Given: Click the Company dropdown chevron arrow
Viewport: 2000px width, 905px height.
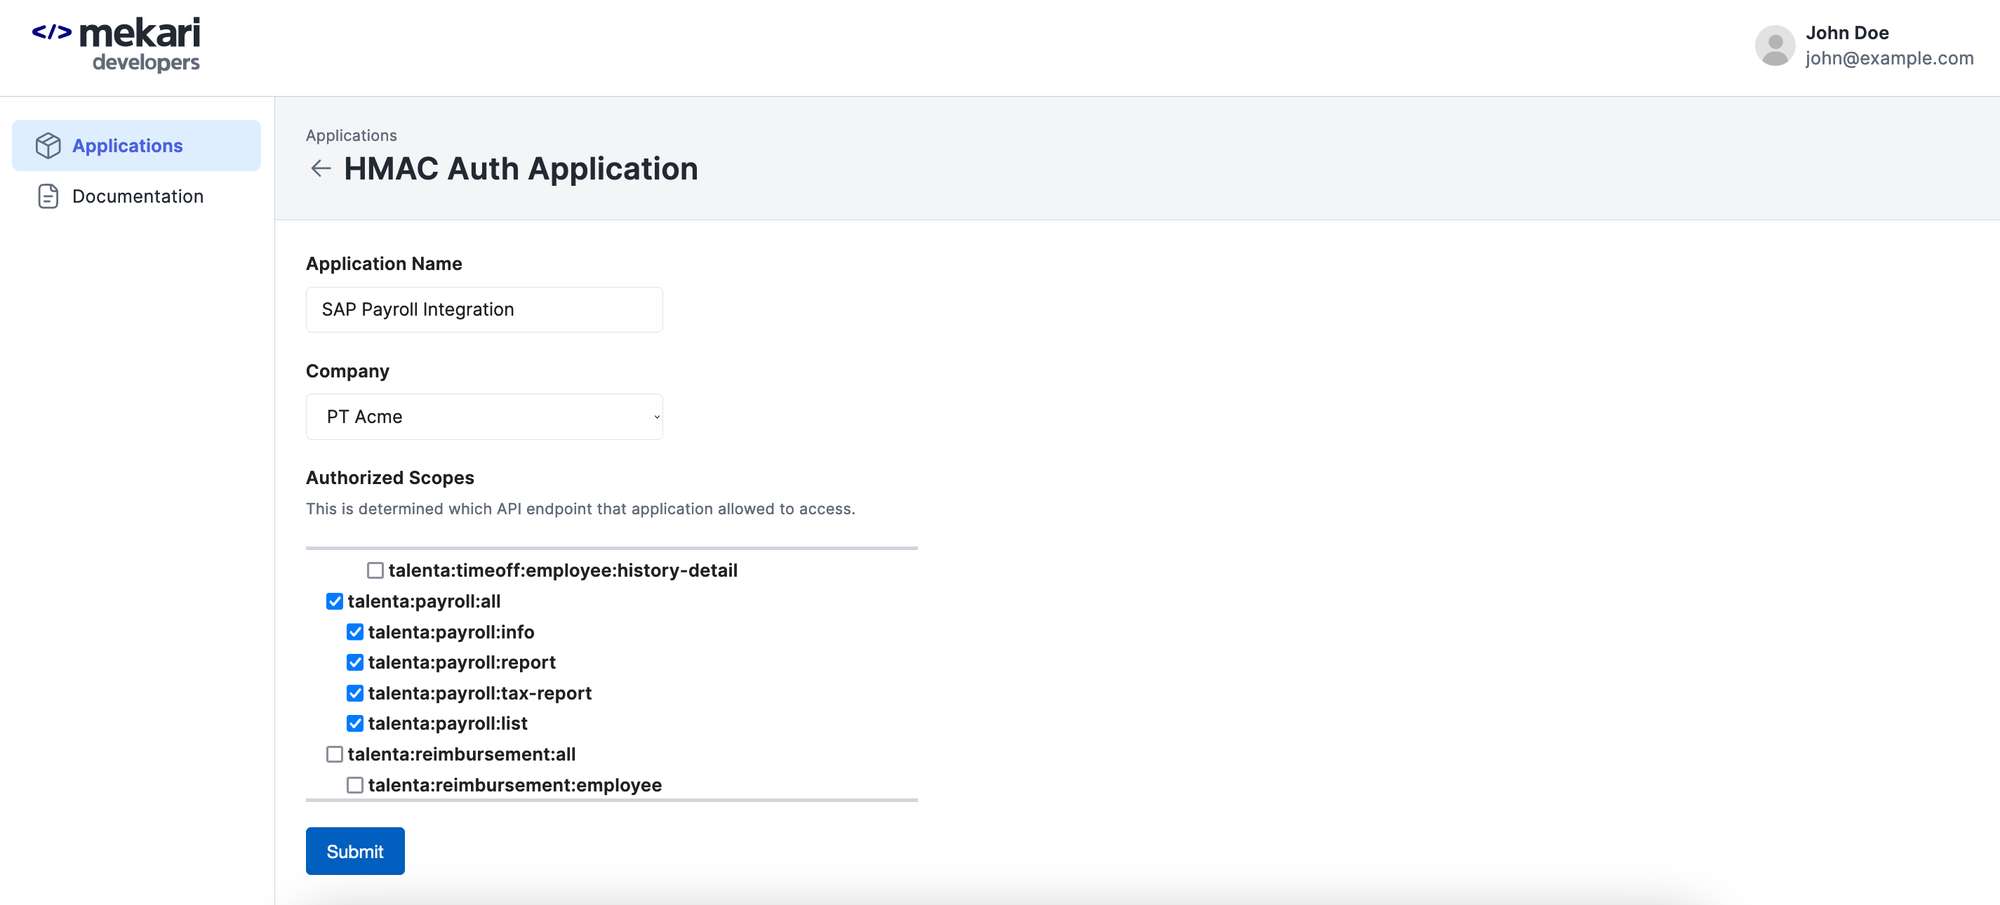Looking at the screenshot, I should point(656,417).
